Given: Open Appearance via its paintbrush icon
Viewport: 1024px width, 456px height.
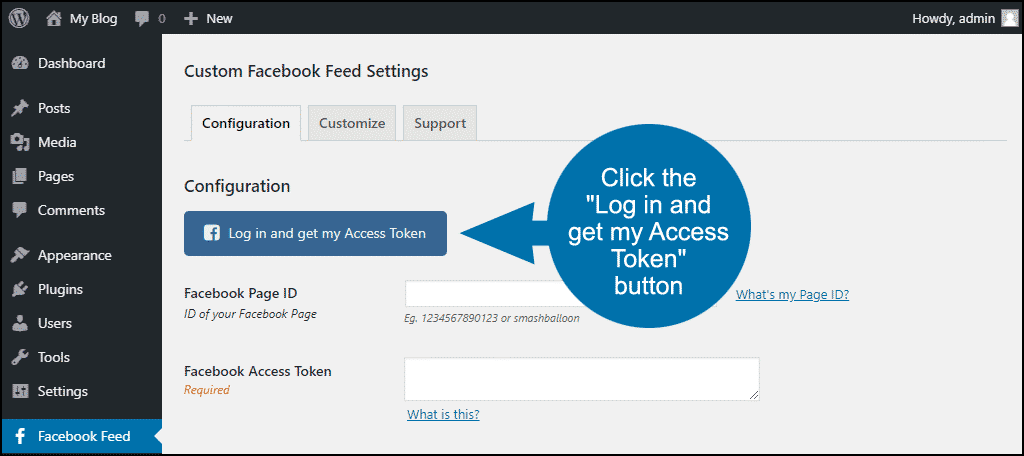Looking at the screenshot, I should 20,255.
